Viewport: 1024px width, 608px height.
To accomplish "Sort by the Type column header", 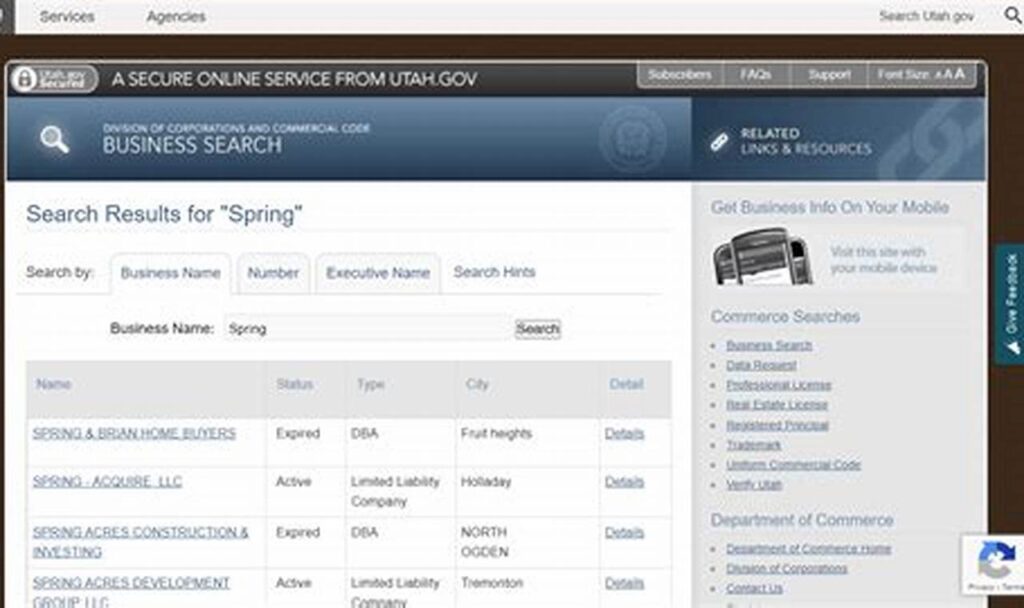I will tap(370, 384).
